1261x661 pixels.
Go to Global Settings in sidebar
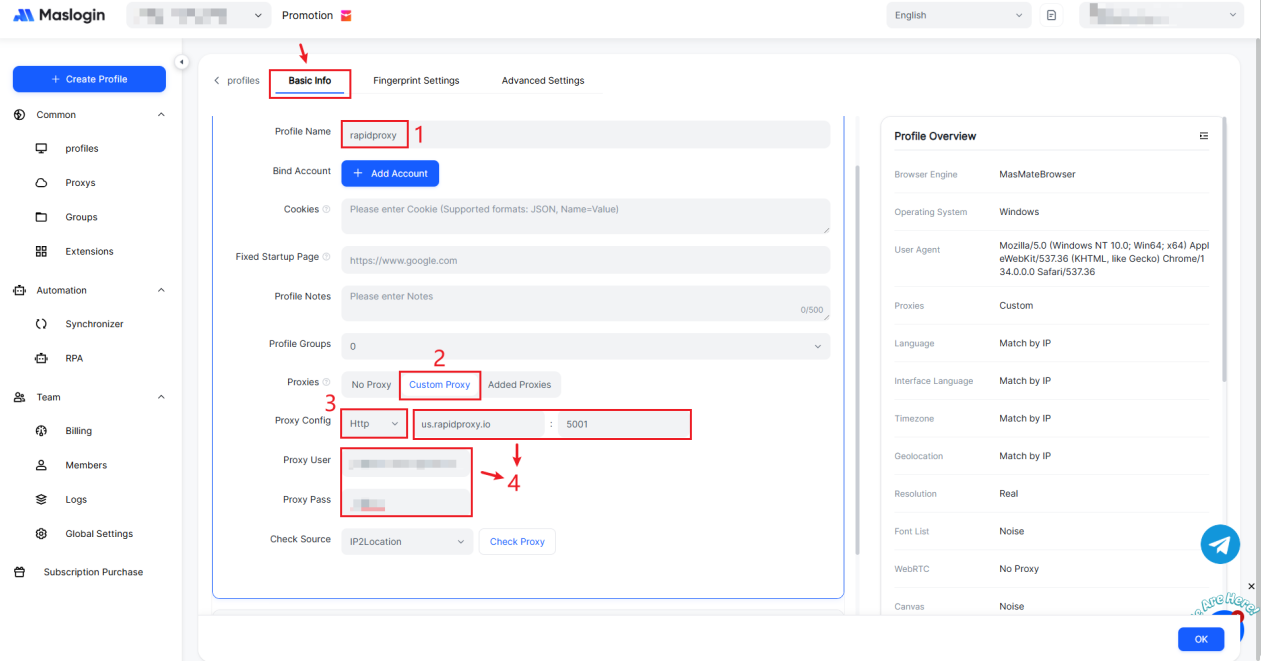click(x=98, y=534)
